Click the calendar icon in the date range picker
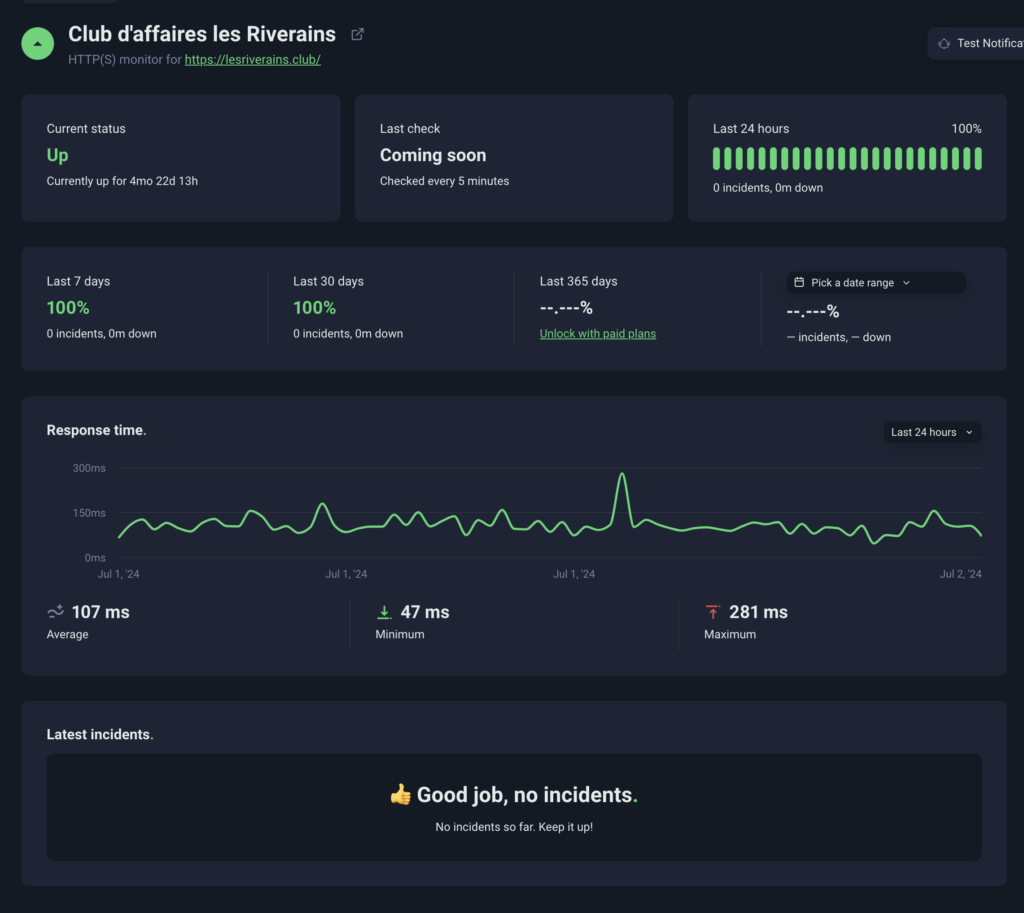The height and width of the screenshot is (913, 1024). pos(799,283)
